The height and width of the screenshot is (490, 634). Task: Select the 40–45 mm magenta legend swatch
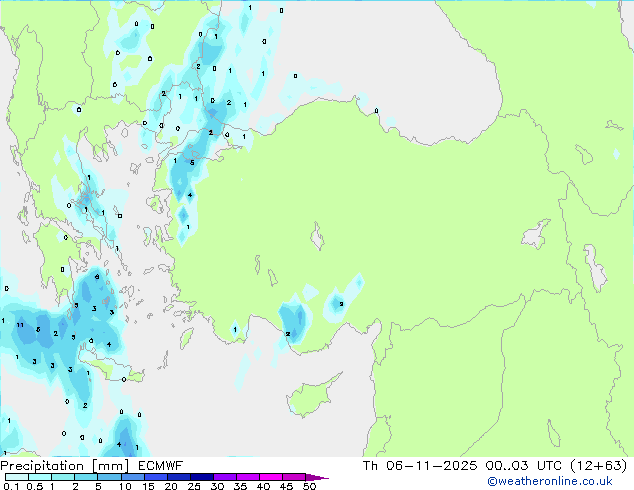271,477
